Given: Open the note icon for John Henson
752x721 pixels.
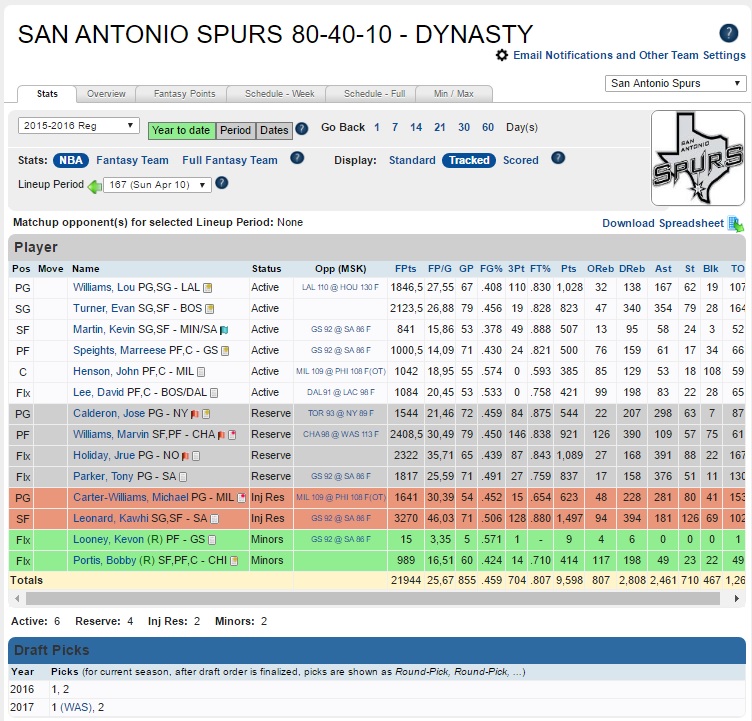Looking at the screenshot, I should (201, 372).
